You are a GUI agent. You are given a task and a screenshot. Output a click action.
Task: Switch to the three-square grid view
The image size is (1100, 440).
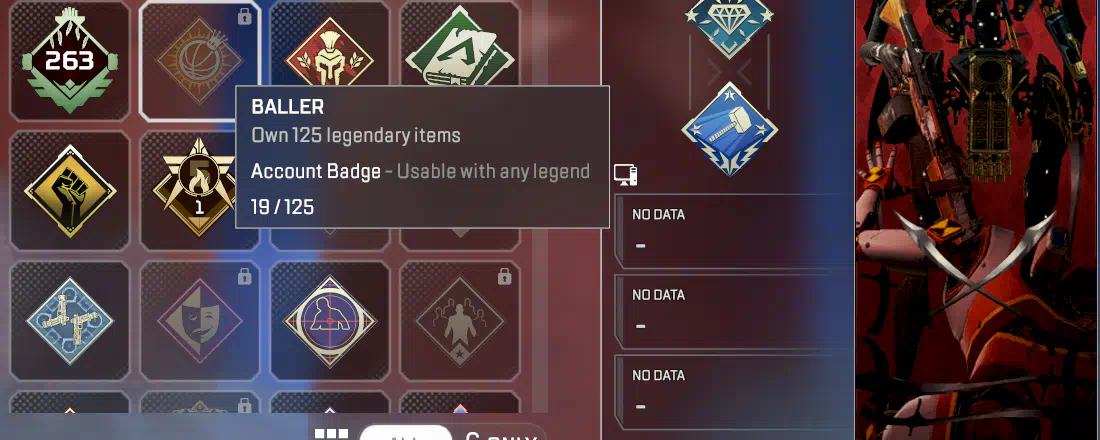331,434
